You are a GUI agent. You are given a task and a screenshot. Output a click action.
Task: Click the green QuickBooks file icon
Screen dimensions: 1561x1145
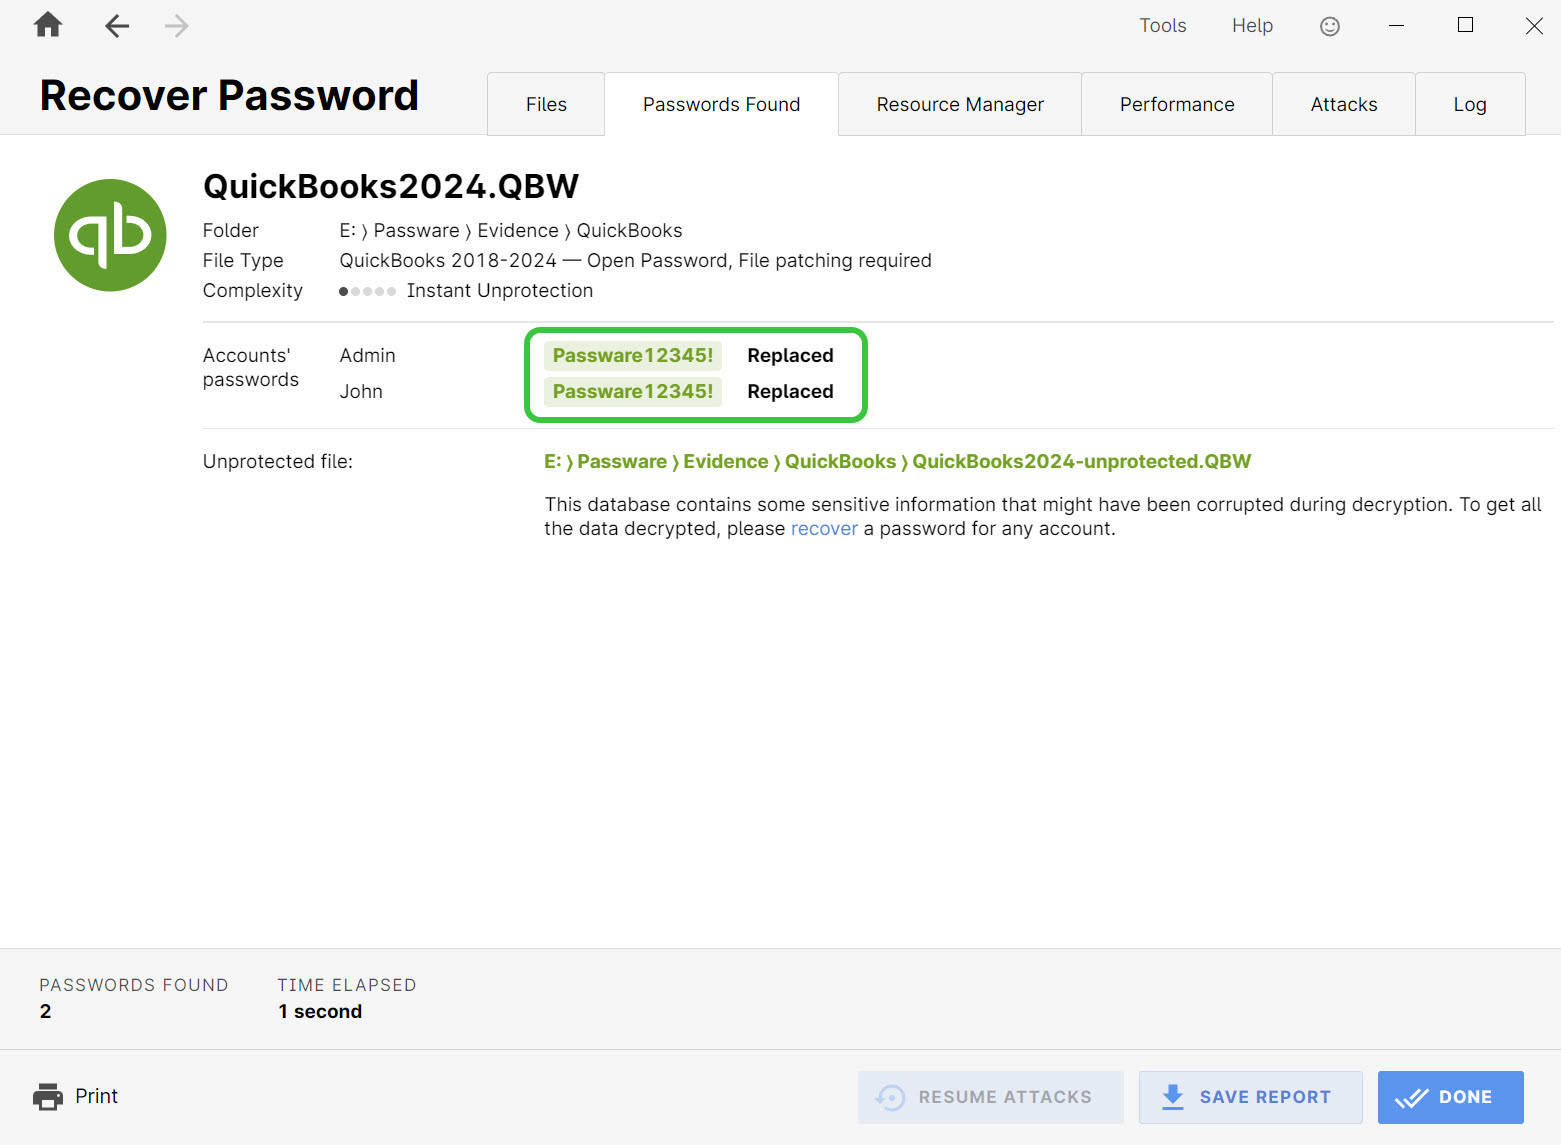coord(110,235)
